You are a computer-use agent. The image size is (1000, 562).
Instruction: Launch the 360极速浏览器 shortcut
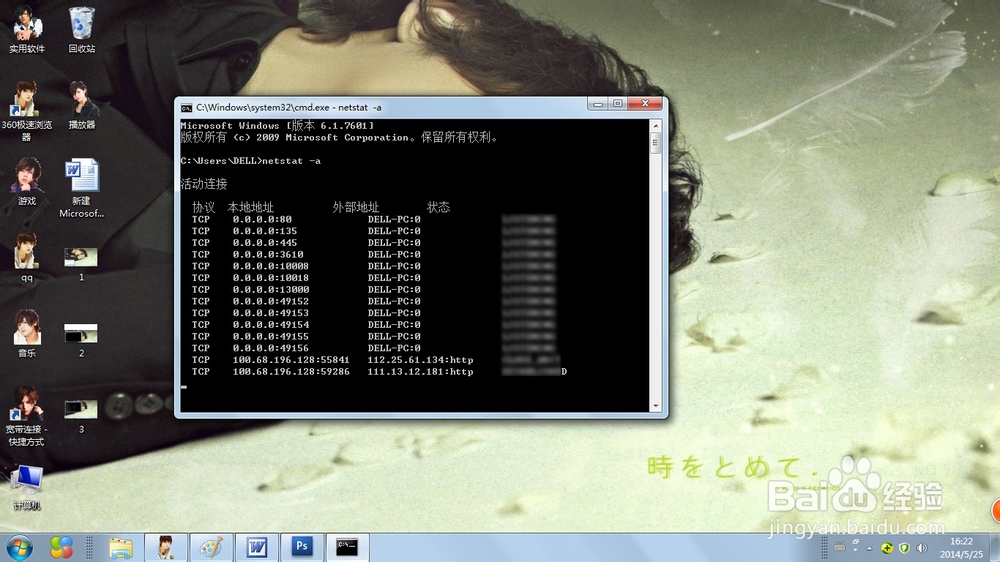pos(27,111)
